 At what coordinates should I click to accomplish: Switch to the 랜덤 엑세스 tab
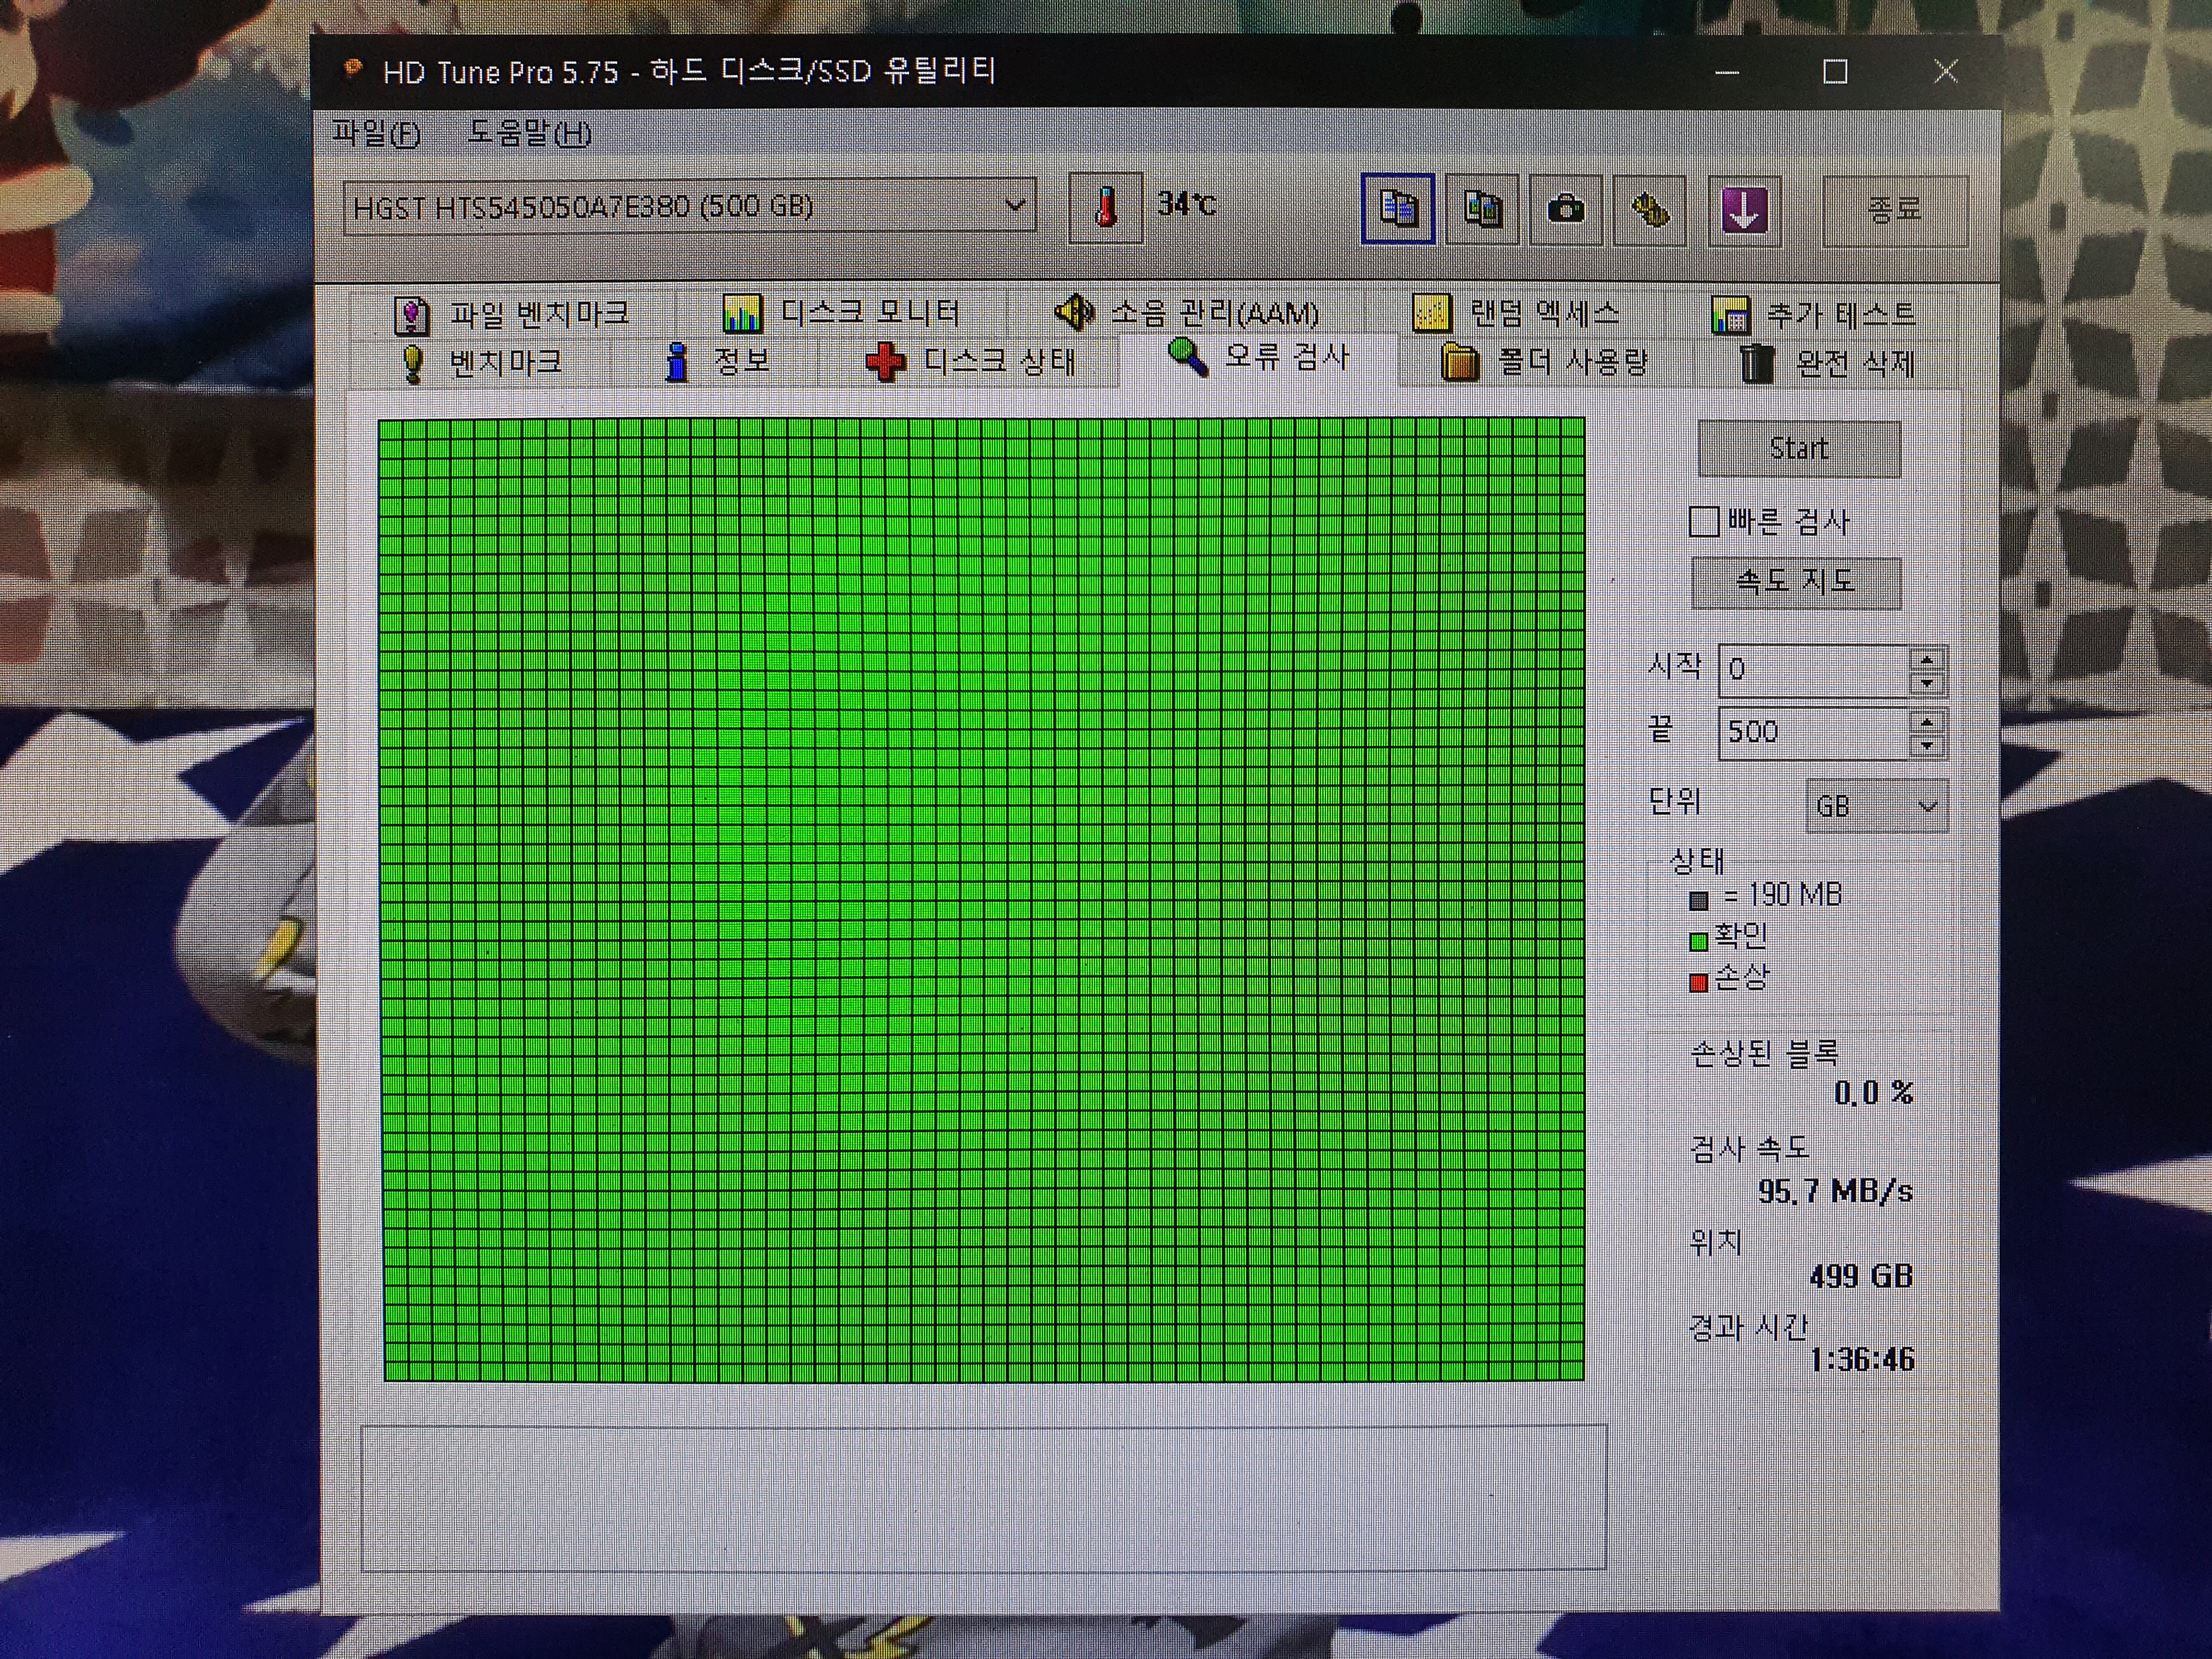1516,313
